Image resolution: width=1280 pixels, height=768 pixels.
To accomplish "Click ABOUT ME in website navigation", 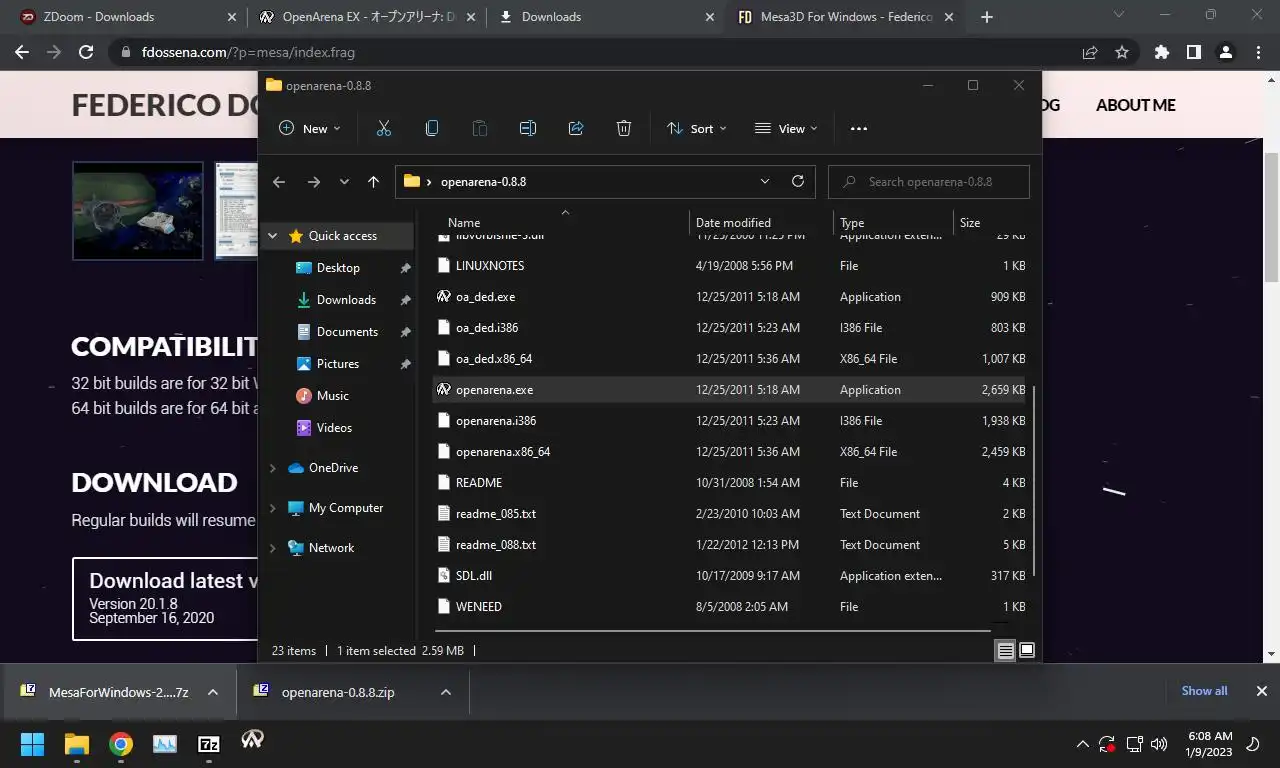I will click(x=1135, y=105).
